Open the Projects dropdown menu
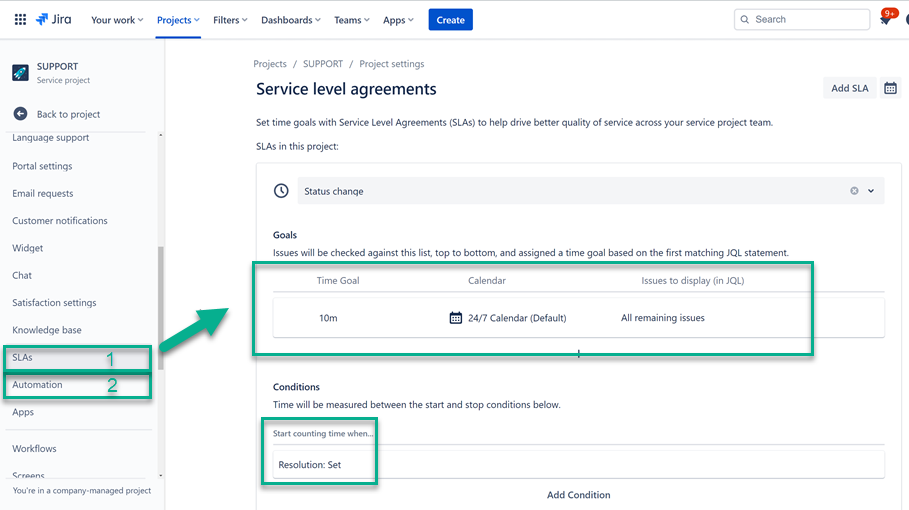Screen dimensions: 909x510 coord(178,20)
